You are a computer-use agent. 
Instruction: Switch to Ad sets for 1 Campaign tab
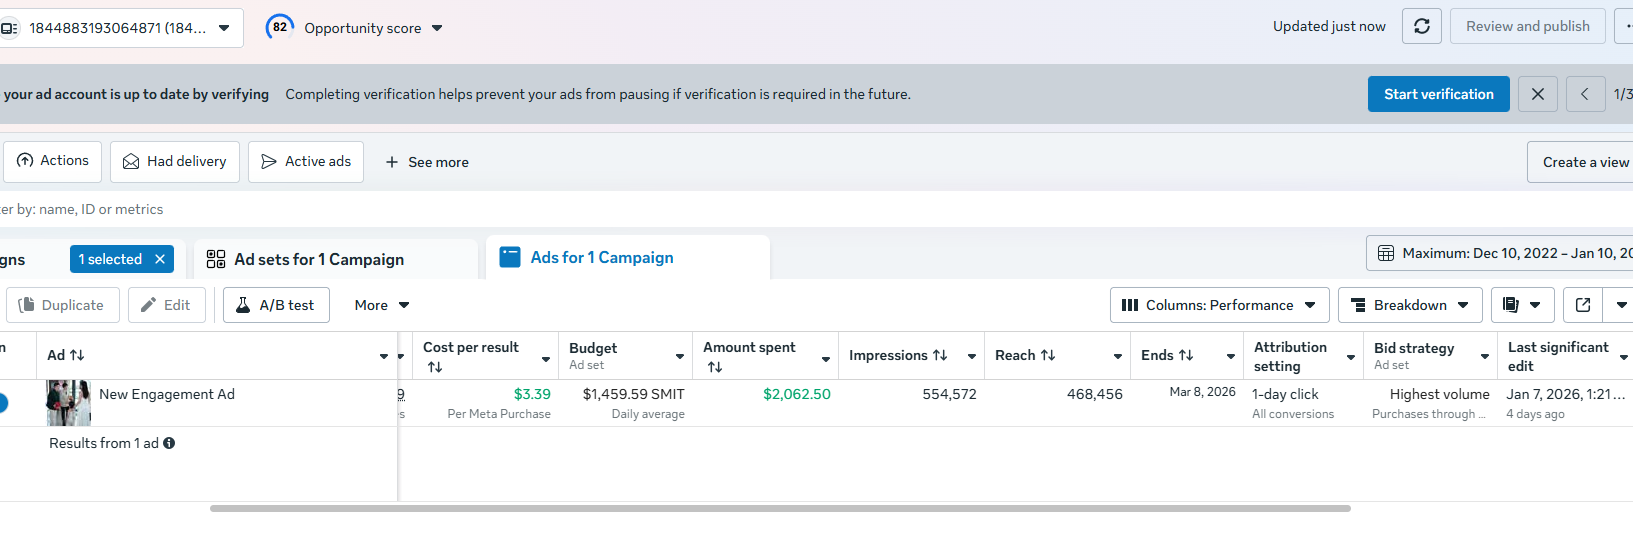pyautogui.click(x=319, y=259)
